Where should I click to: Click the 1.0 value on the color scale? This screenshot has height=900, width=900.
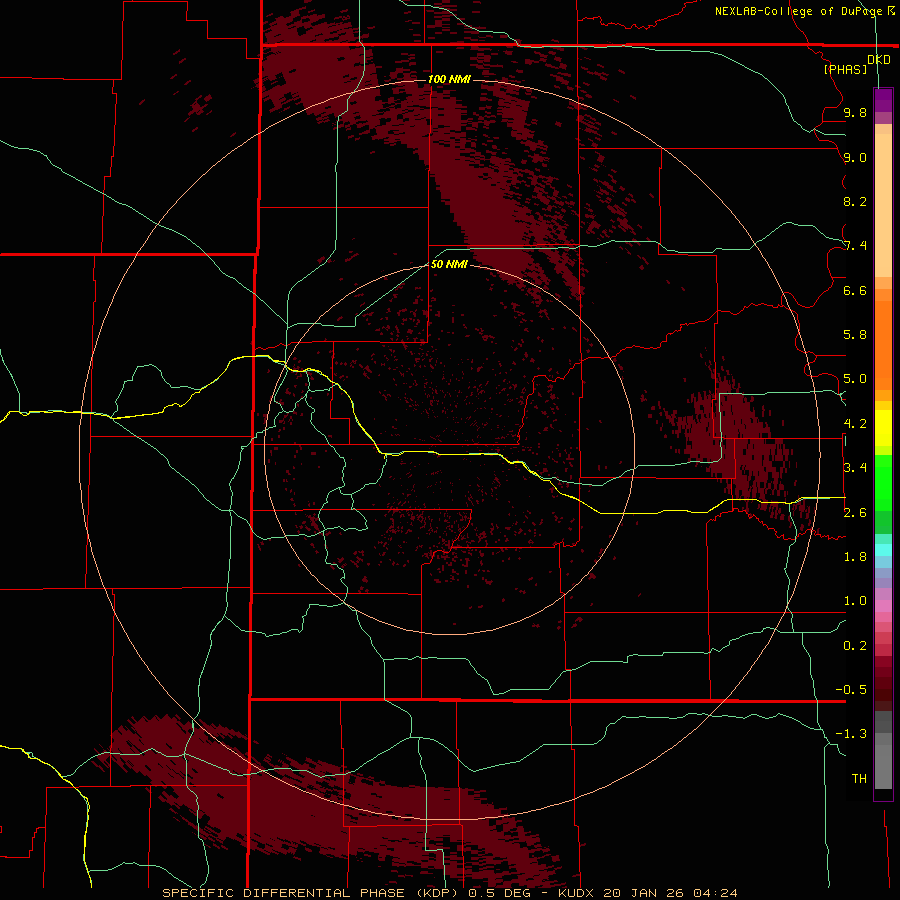coord(855,601)
